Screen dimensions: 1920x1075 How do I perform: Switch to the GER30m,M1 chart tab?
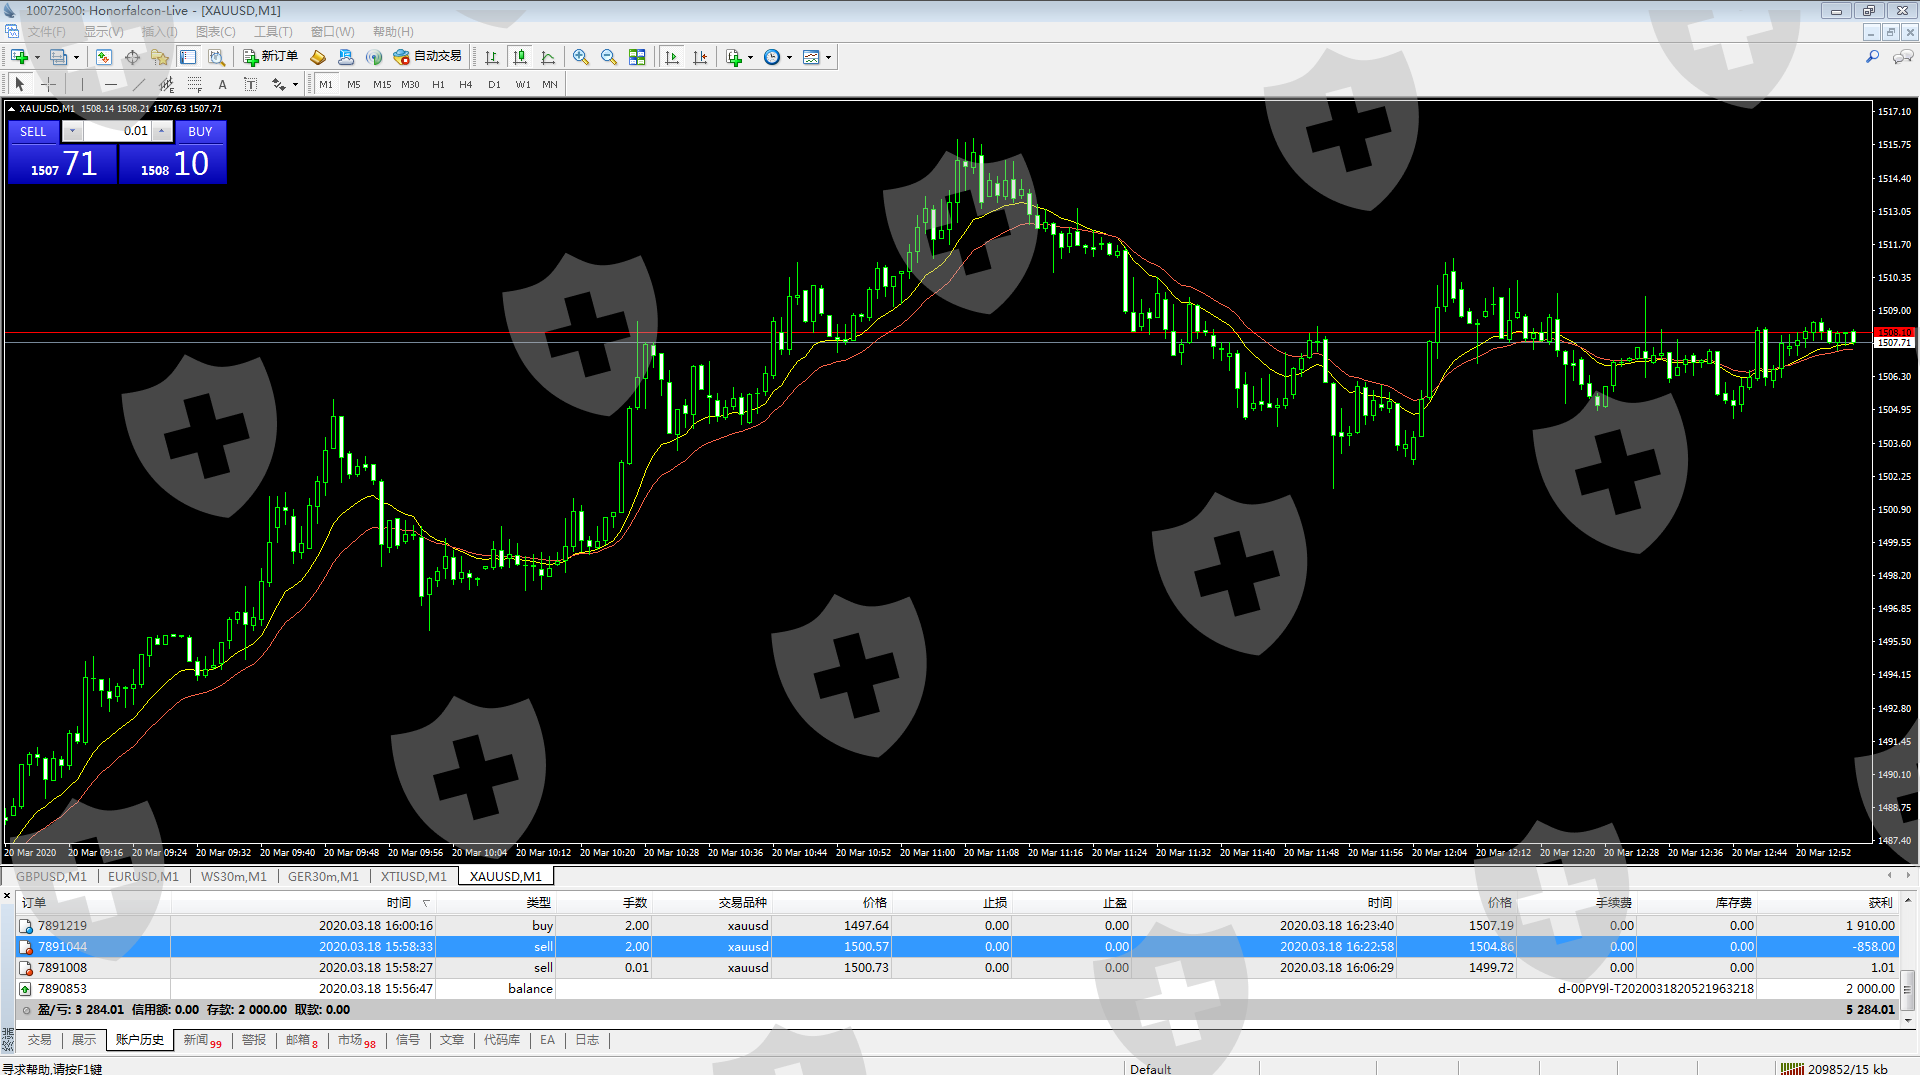(x=323, y=877)
